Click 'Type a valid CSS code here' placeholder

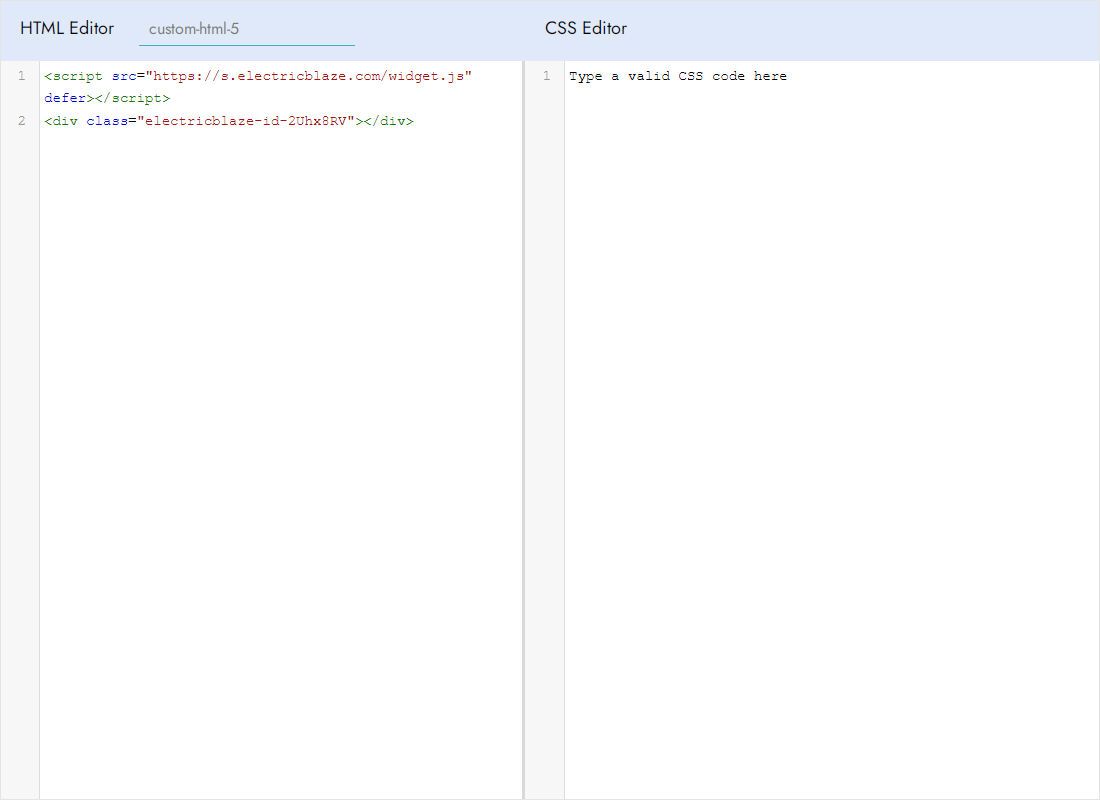point(678,76)
